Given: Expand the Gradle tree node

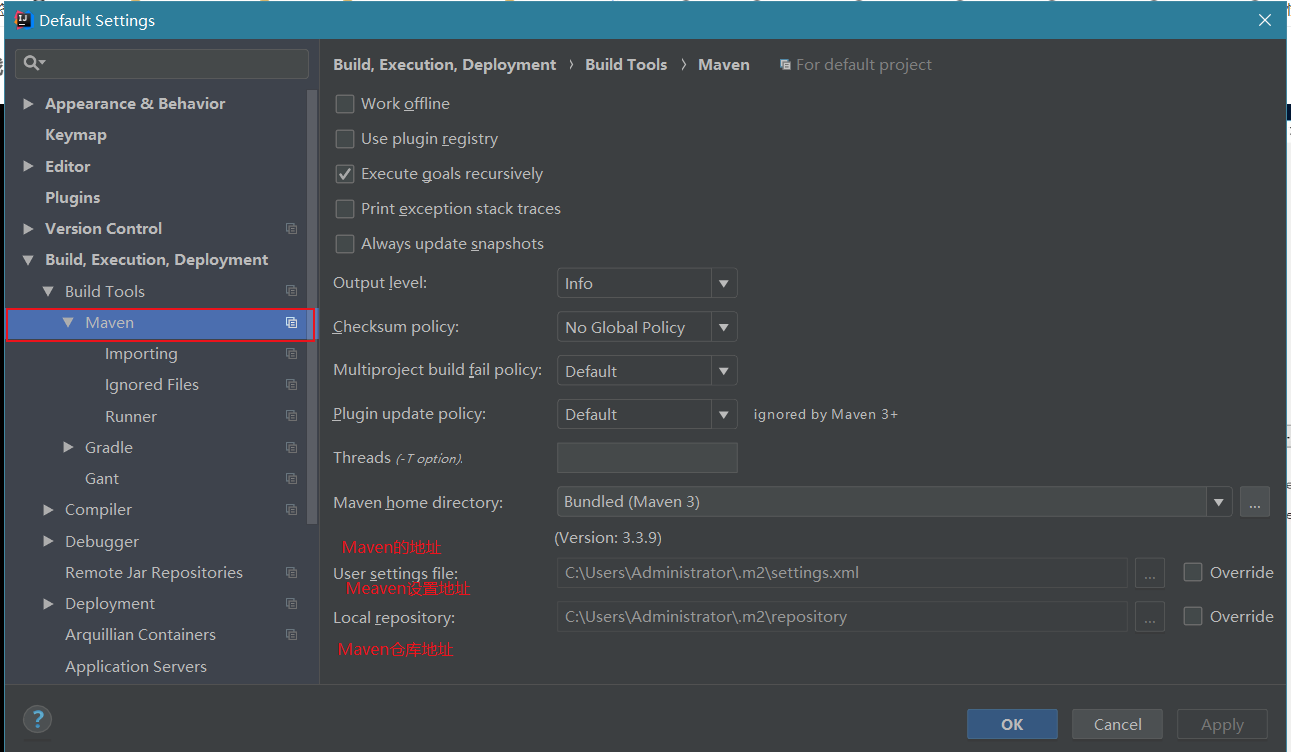Looking at the screenshot, I should pyautogui.click(x=68, y=448).
